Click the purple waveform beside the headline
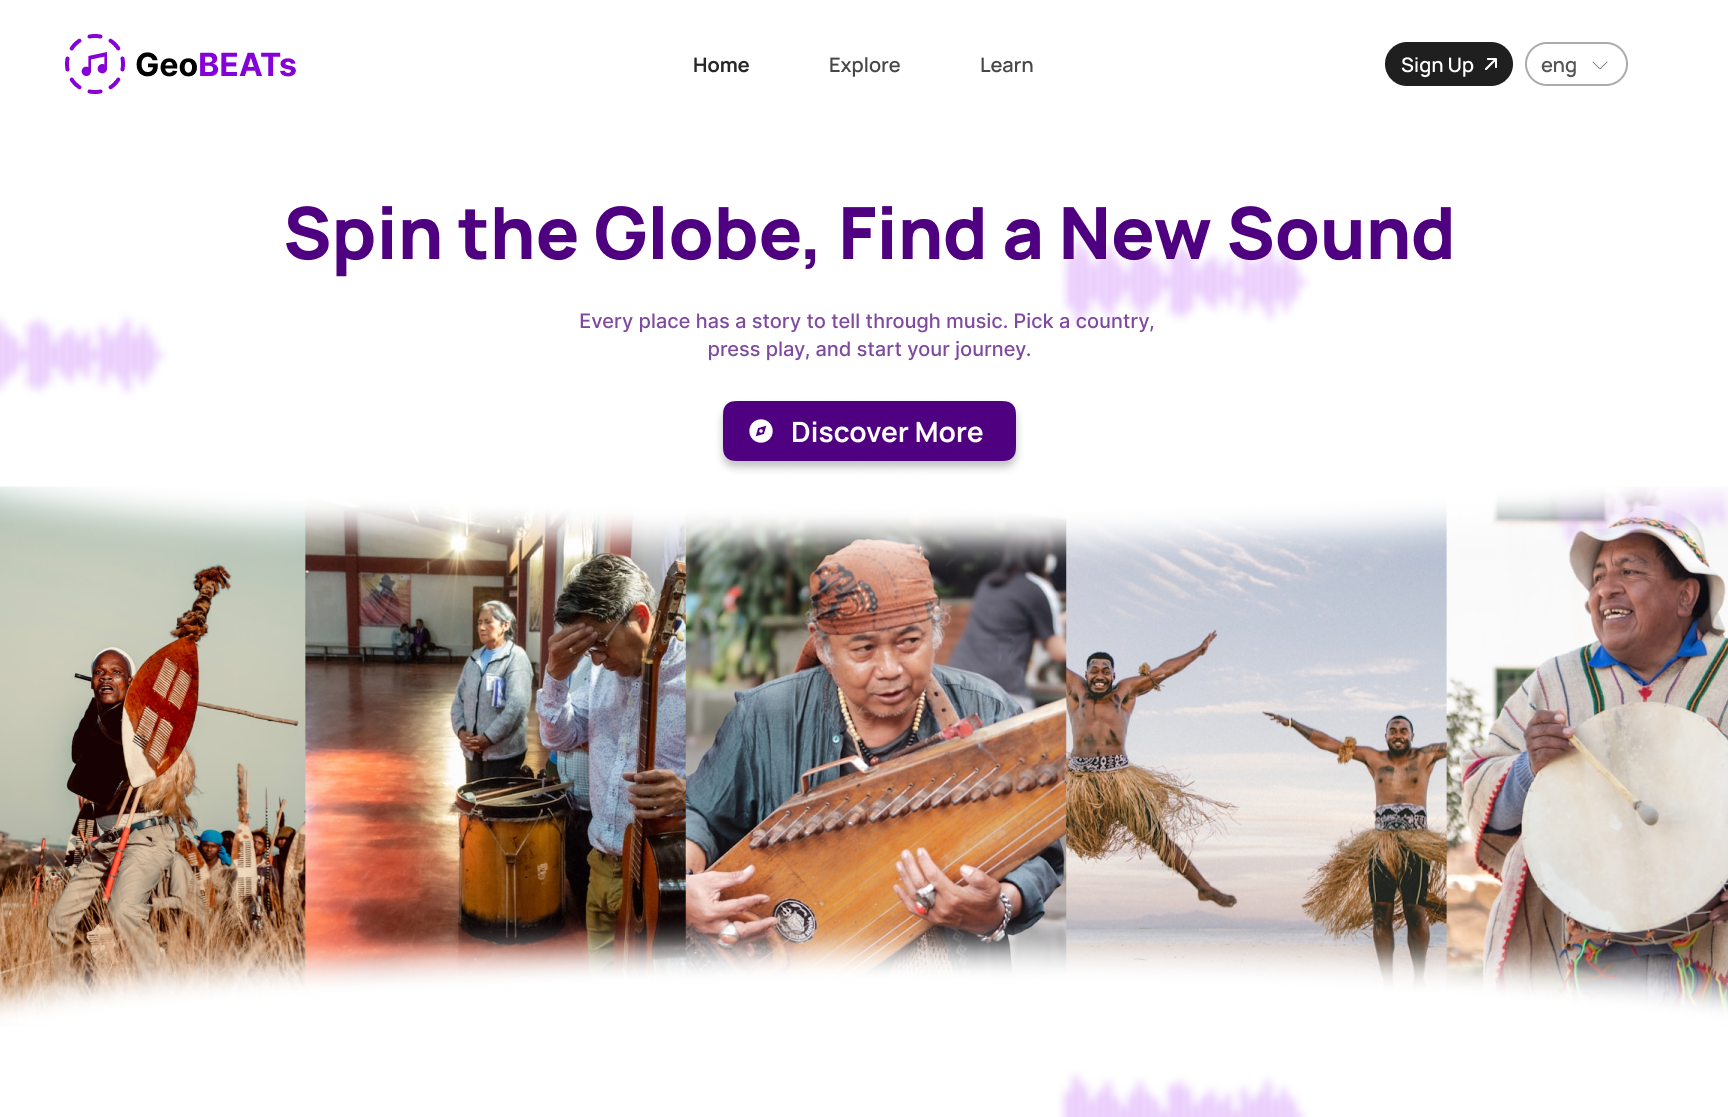The width and height of the screenshot is (1728, 1117). pos(1185,285)
